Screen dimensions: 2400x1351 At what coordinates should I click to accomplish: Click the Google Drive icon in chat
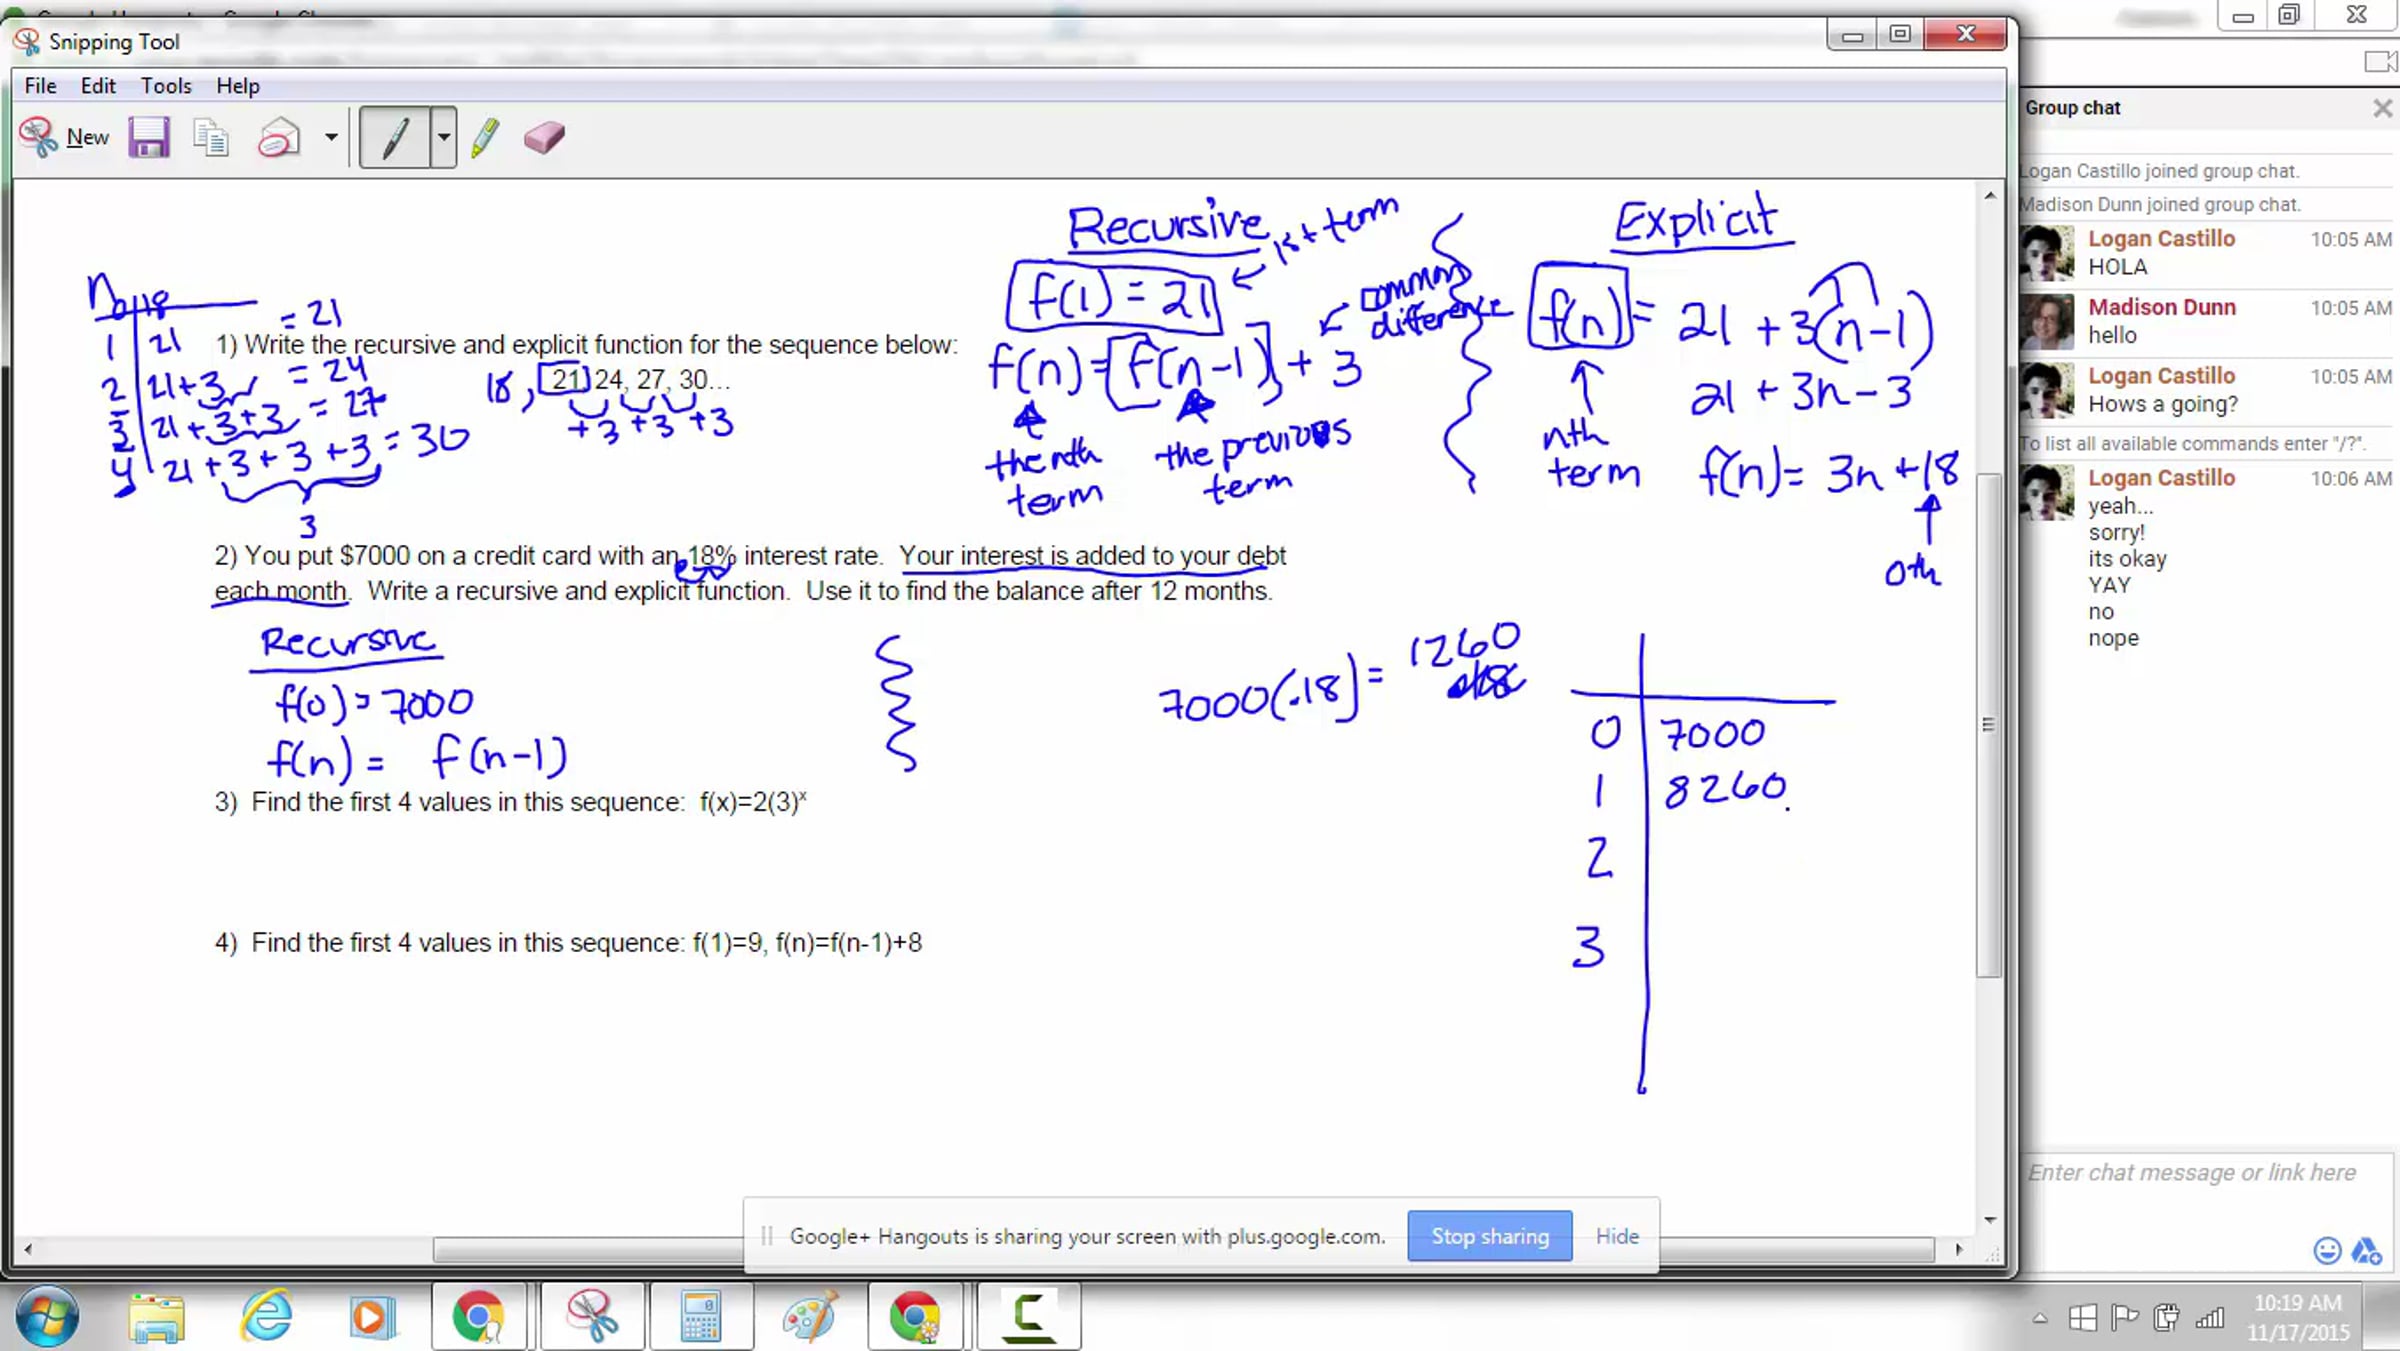coord(2366,1250)
